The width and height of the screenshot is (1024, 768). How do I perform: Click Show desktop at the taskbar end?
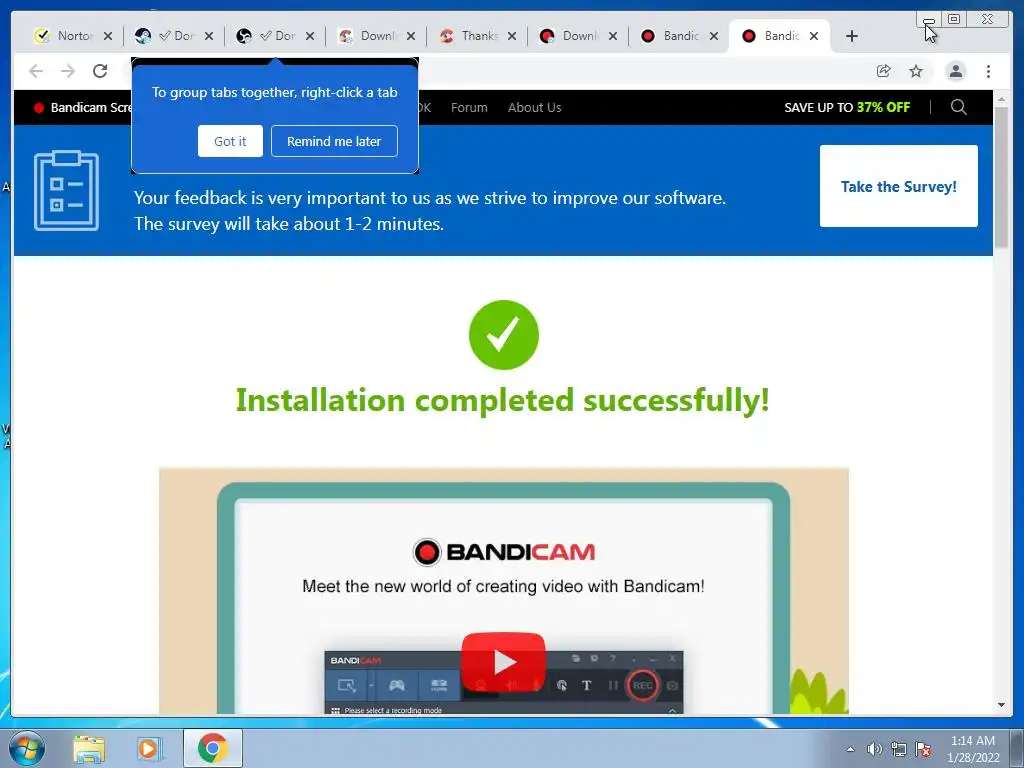click(1016, 748)
